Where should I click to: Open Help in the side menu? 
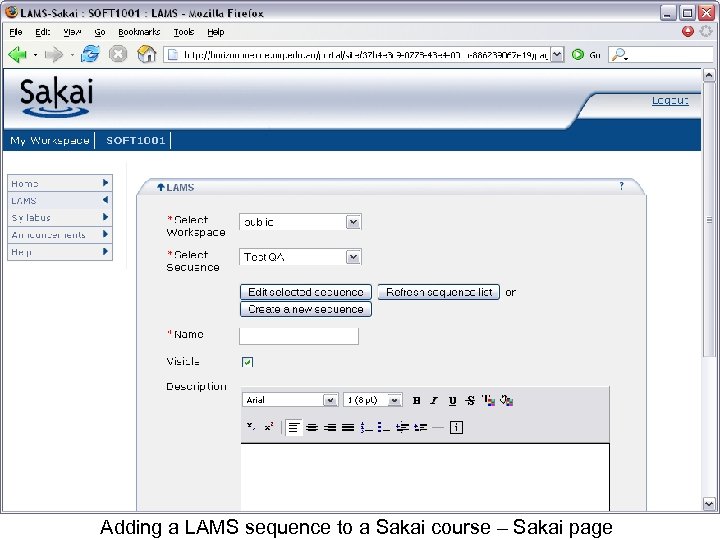60,252
